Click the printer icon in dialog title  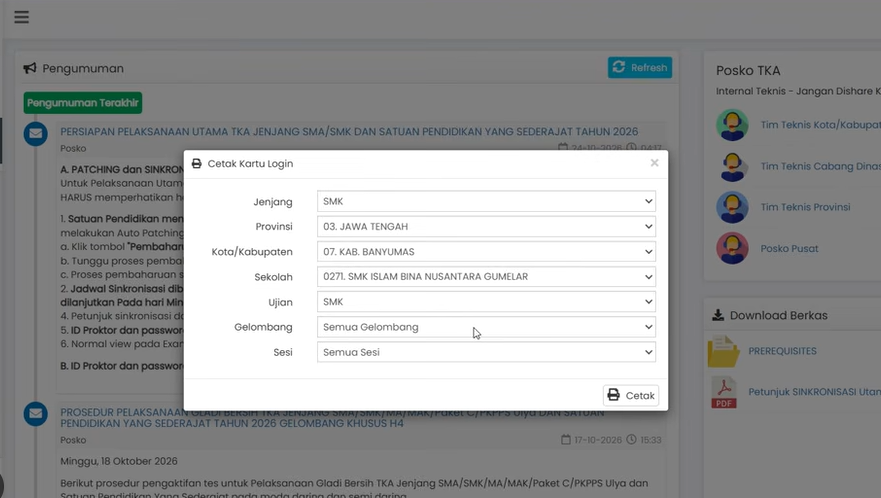196,164
